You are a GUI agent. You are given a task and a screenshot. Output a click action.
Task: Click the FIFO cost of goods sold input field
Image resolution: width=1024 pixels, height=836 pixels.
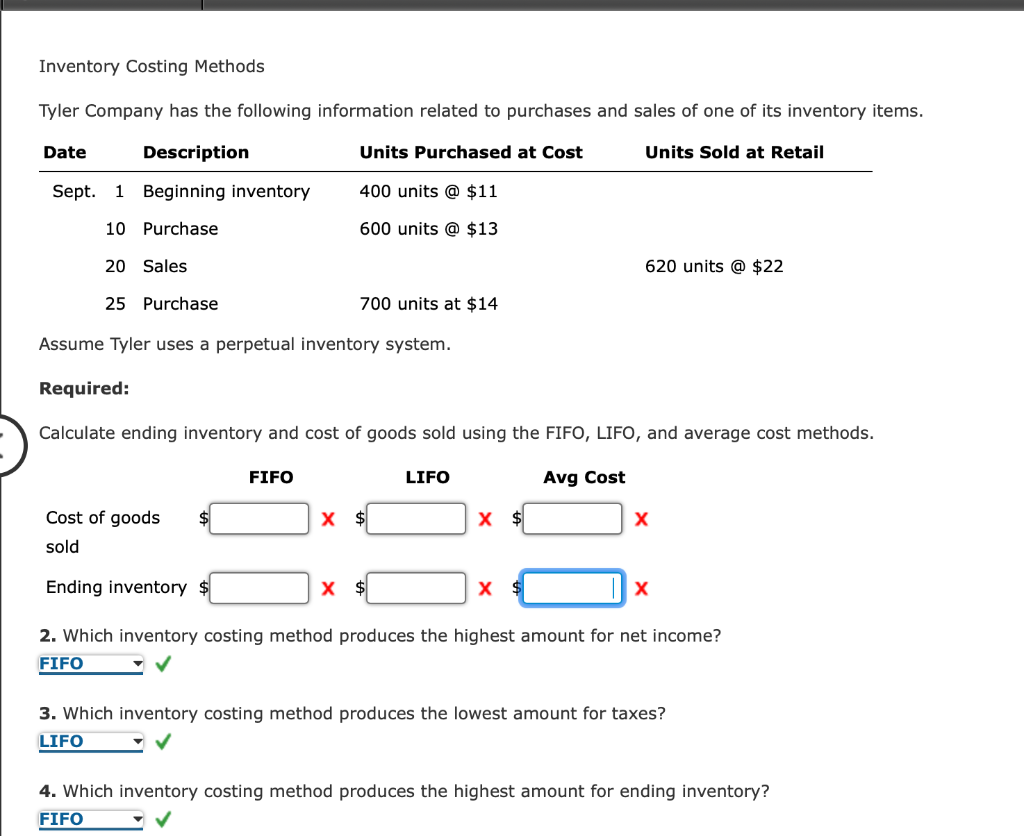click(258, 518)
